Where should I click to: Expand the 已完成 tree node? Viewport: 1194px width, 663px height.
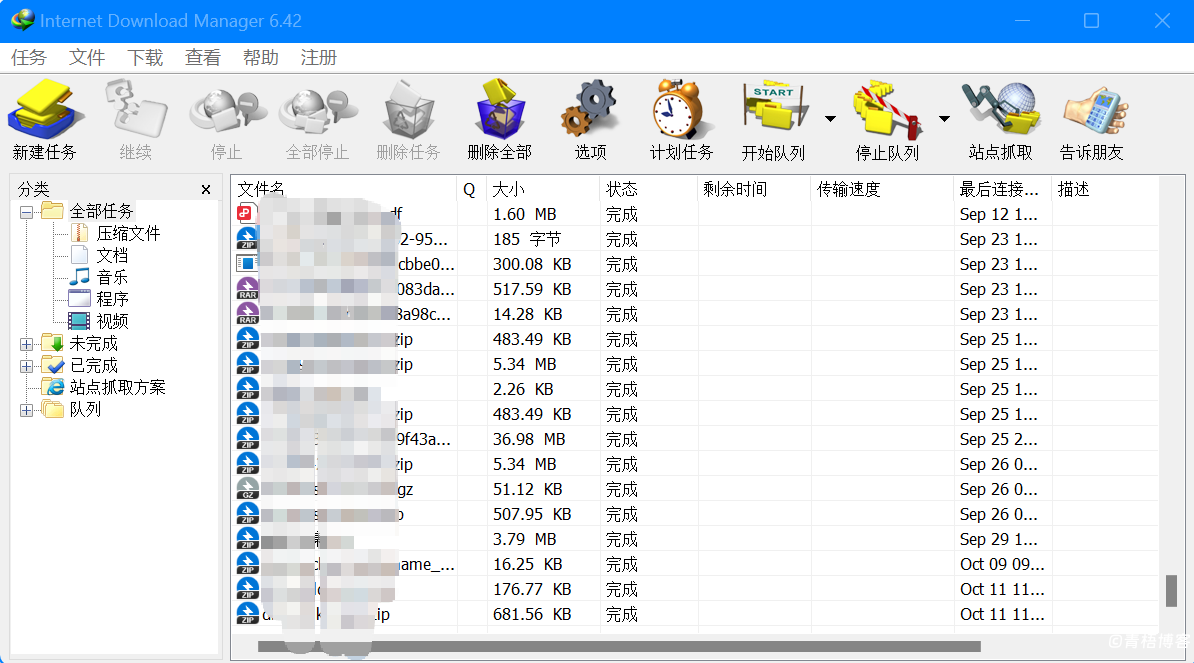(26, 366)
